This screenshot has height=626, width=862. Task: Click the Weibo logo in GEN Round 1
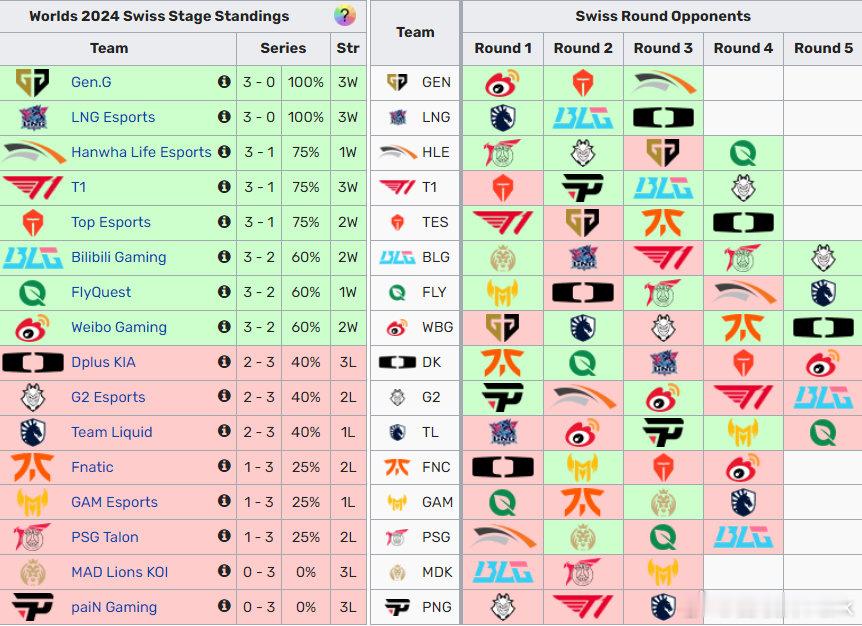tap(502, 82)
